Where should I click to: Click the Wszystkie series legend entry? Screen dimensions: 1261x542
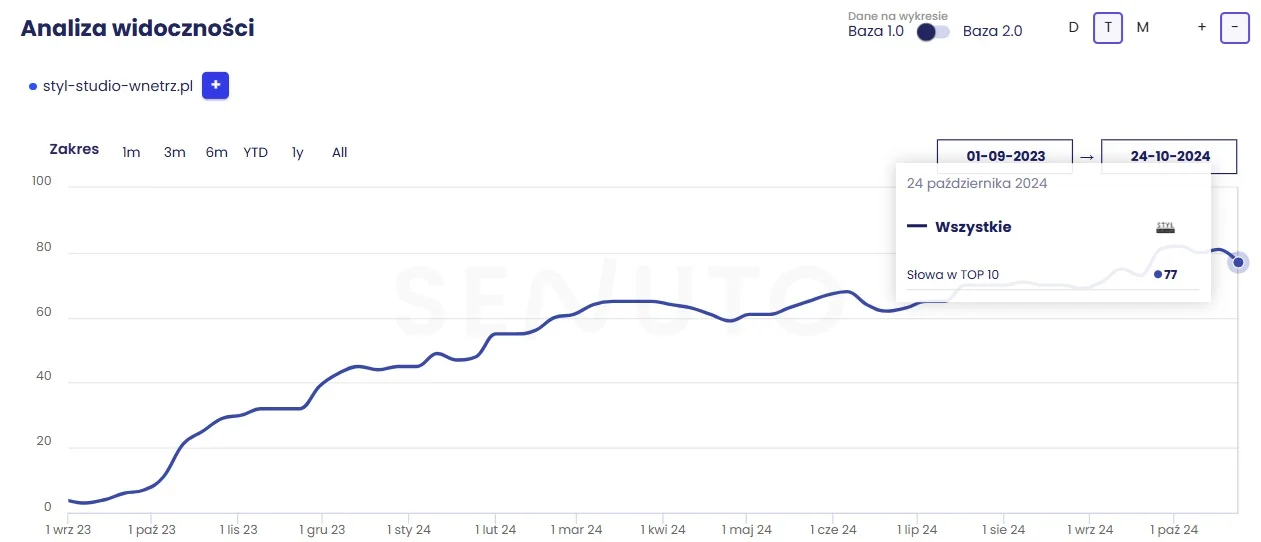972,227
